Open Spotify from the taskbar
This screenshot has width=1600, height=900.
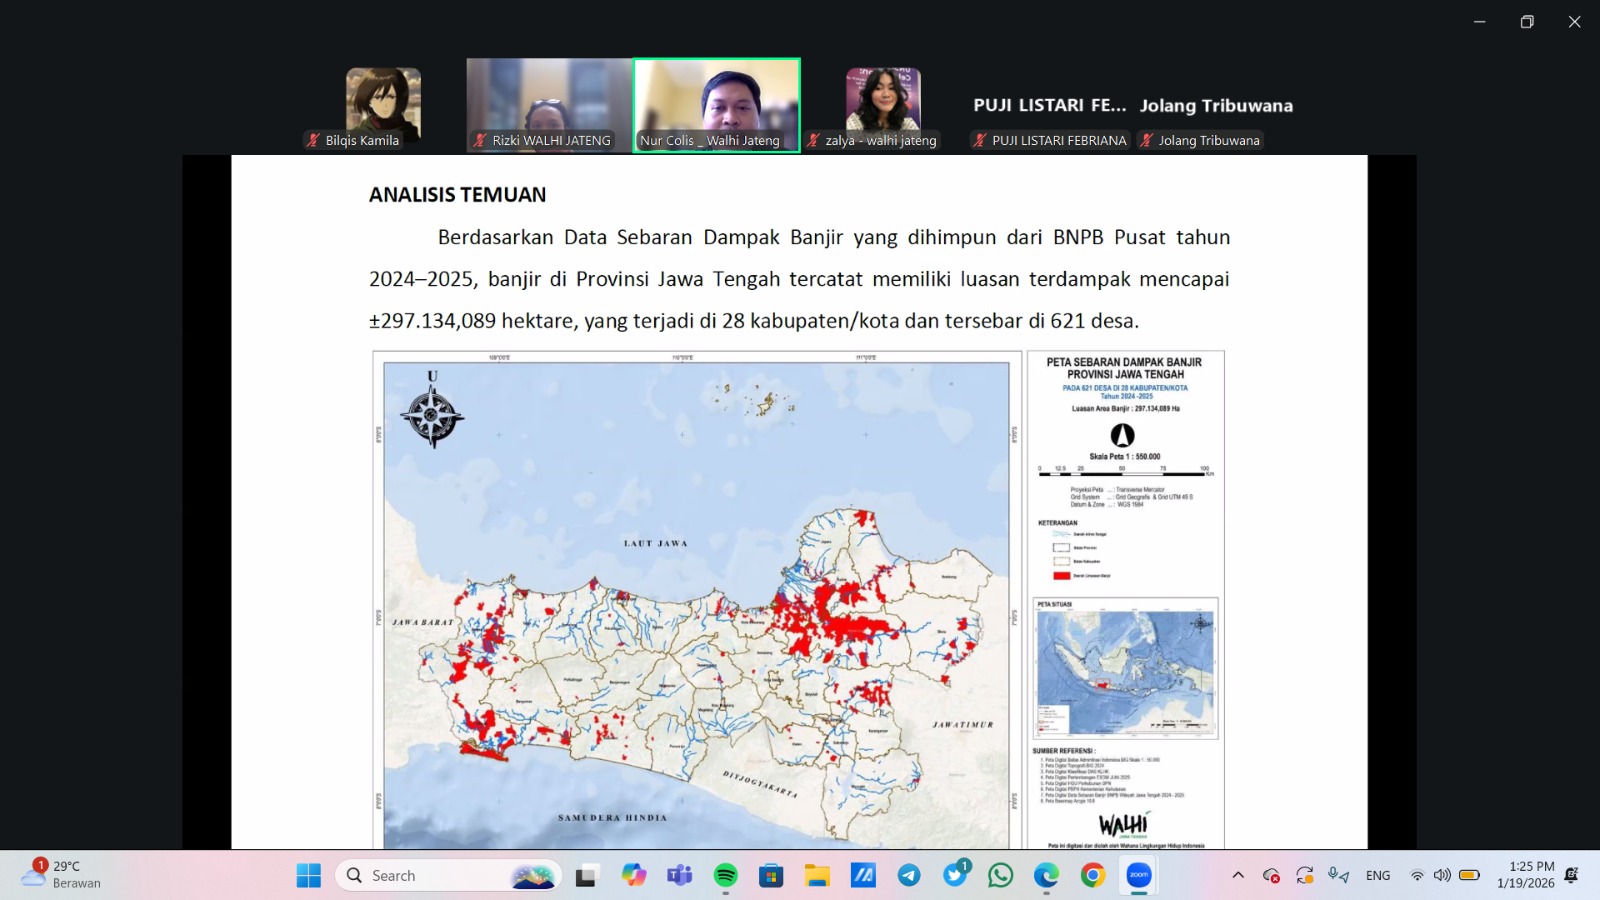[725, 876]
